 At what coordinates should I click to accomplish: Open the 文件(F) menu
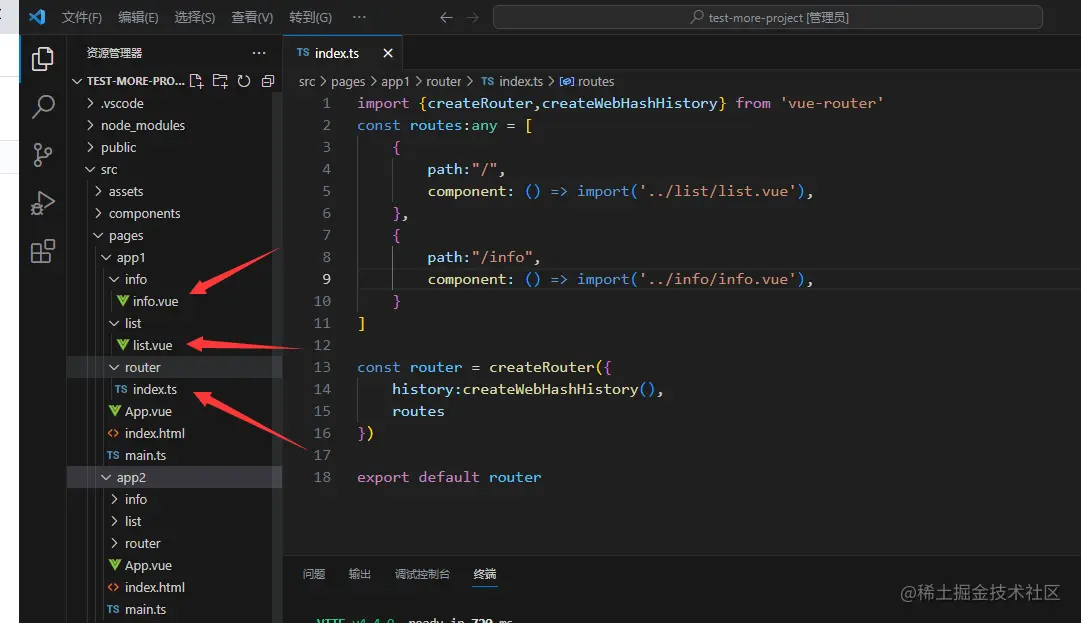coord(81,17)
